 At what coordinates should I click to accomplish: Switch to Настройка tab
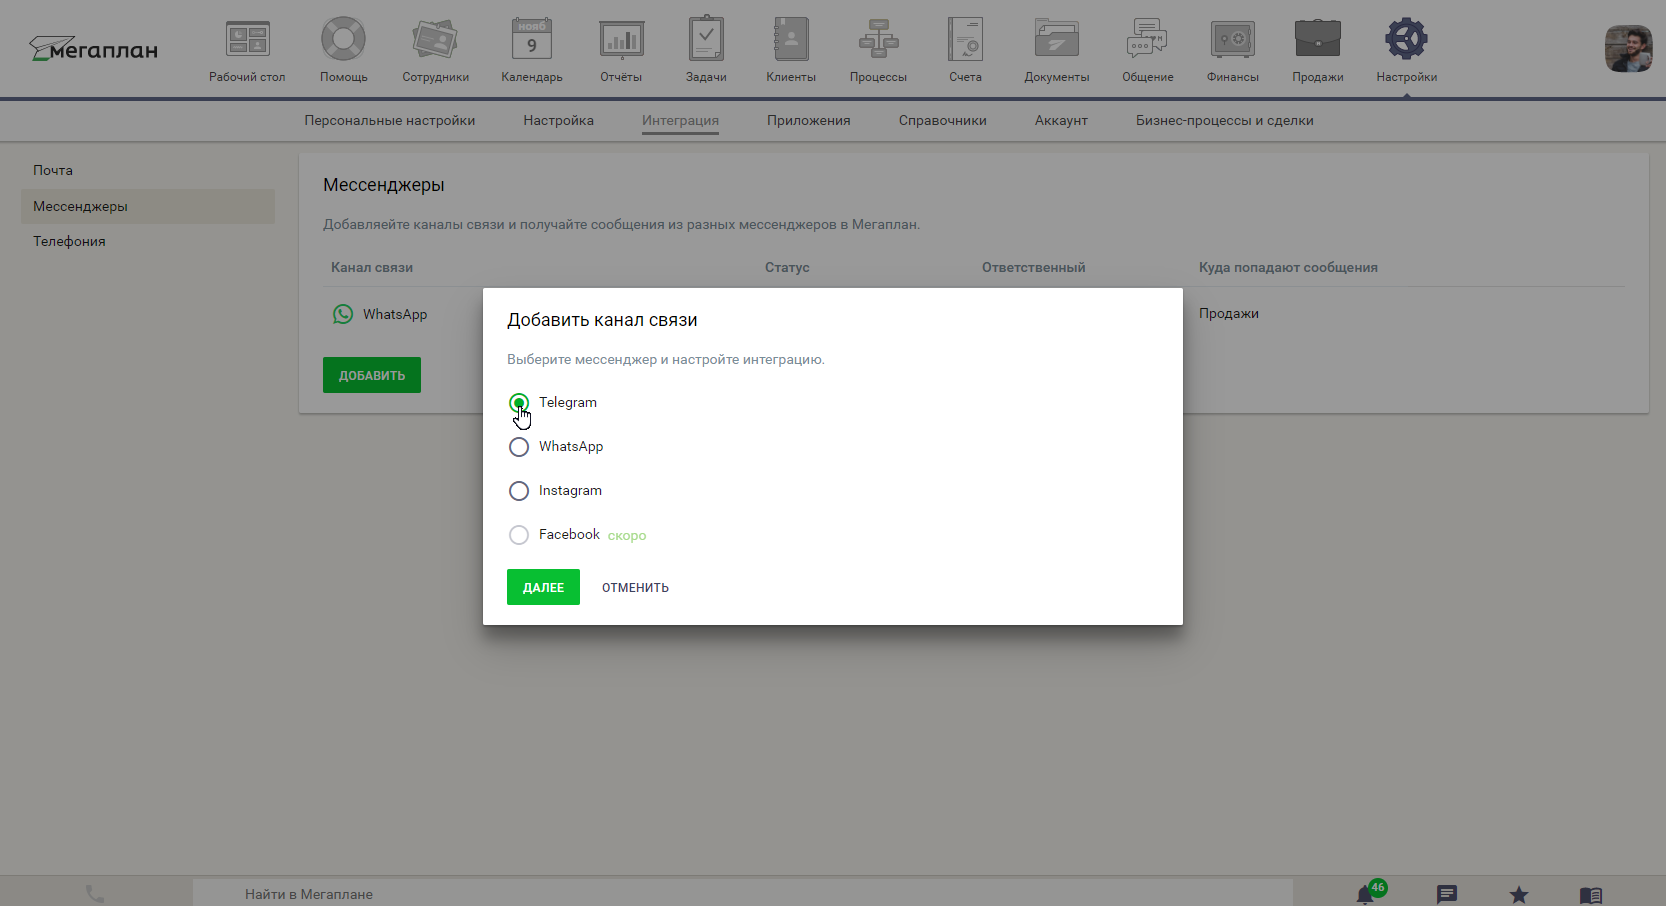558,121
